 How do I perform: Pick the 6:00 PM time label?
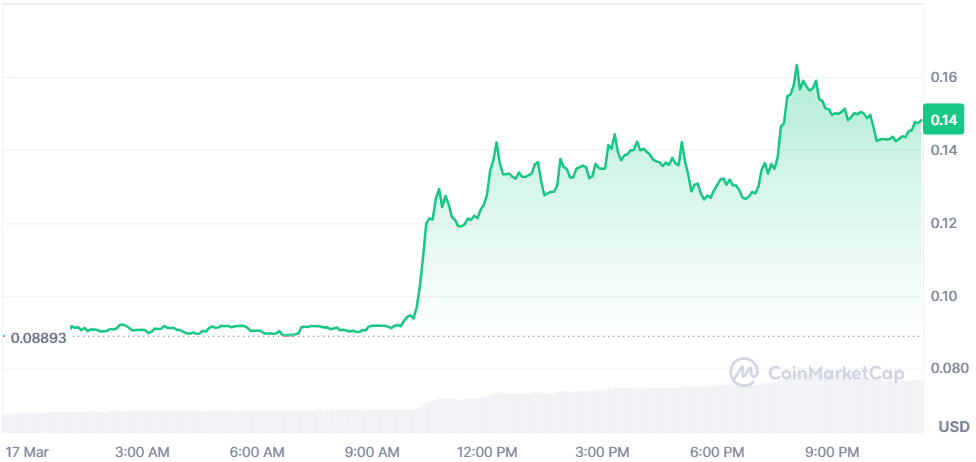click(718, 451)
